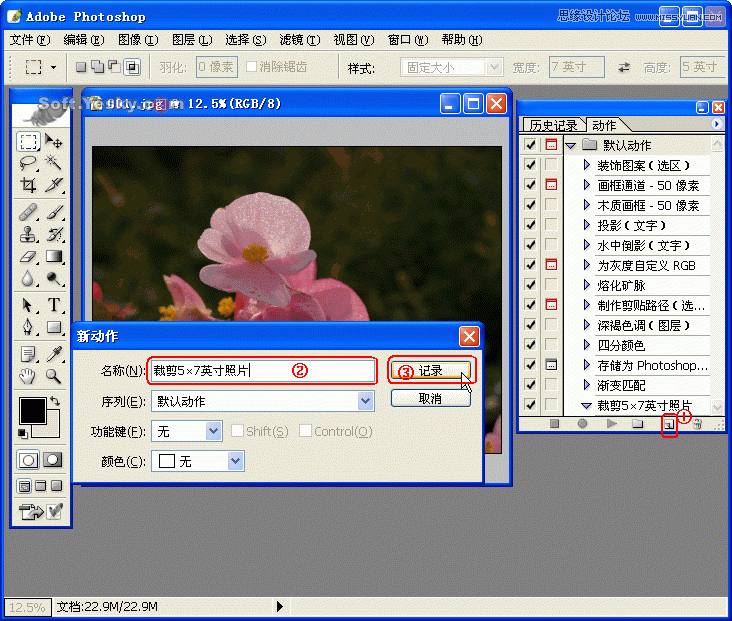This screenshot has height=621, width=732.
Task: Toggle dialog box icon for 画框通道 - 50 像素
Action: pos(550,185)
